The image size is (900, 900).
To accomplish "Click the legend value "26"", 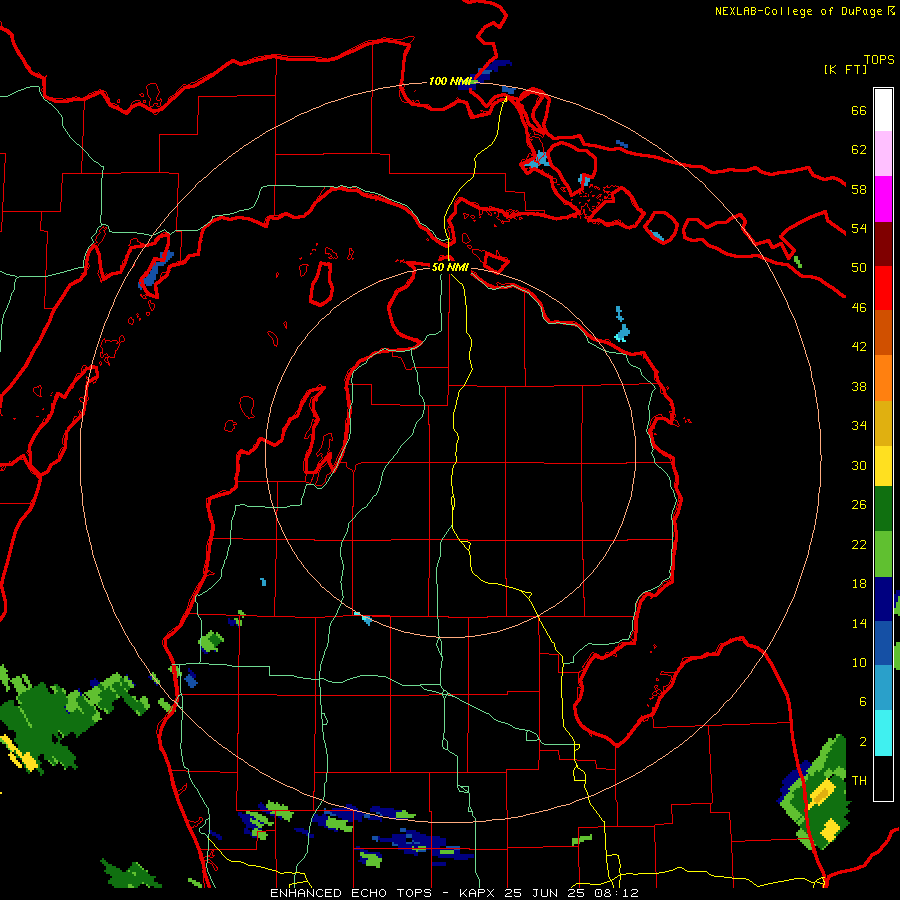I will click(859, 505).
